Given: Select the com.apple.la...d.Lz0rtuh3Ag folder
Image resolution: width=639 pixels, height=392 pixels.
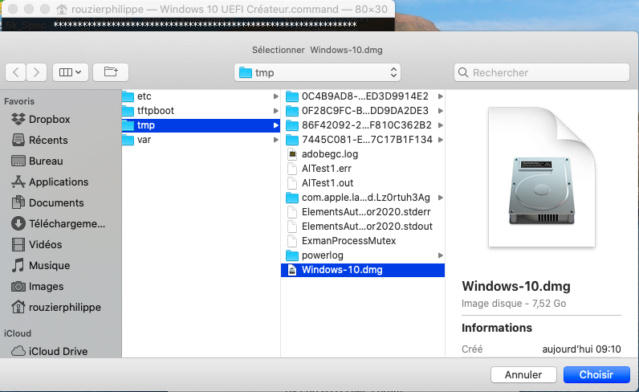Looking at the screenshot, I should [363, 198].
